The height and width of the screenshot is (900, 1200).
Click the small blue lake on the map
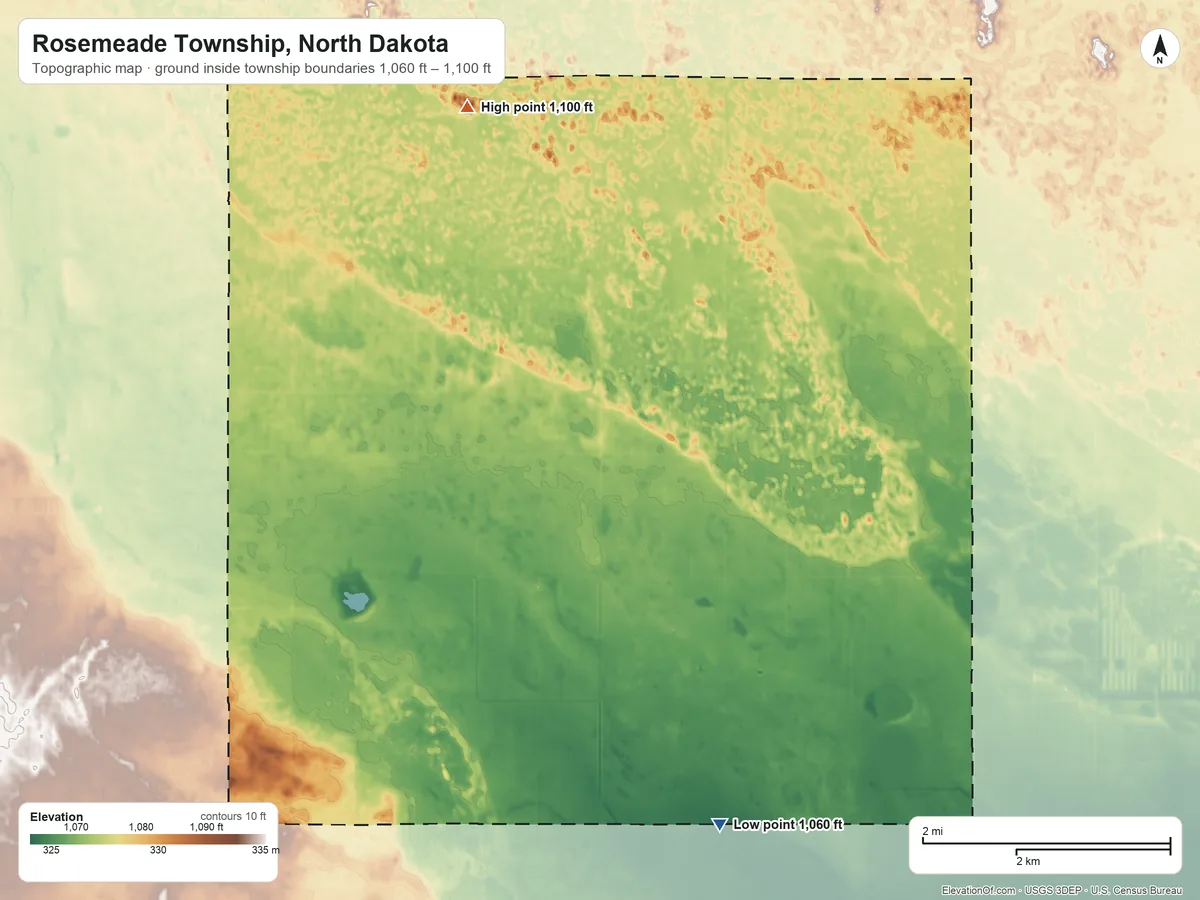click(356, 601)
